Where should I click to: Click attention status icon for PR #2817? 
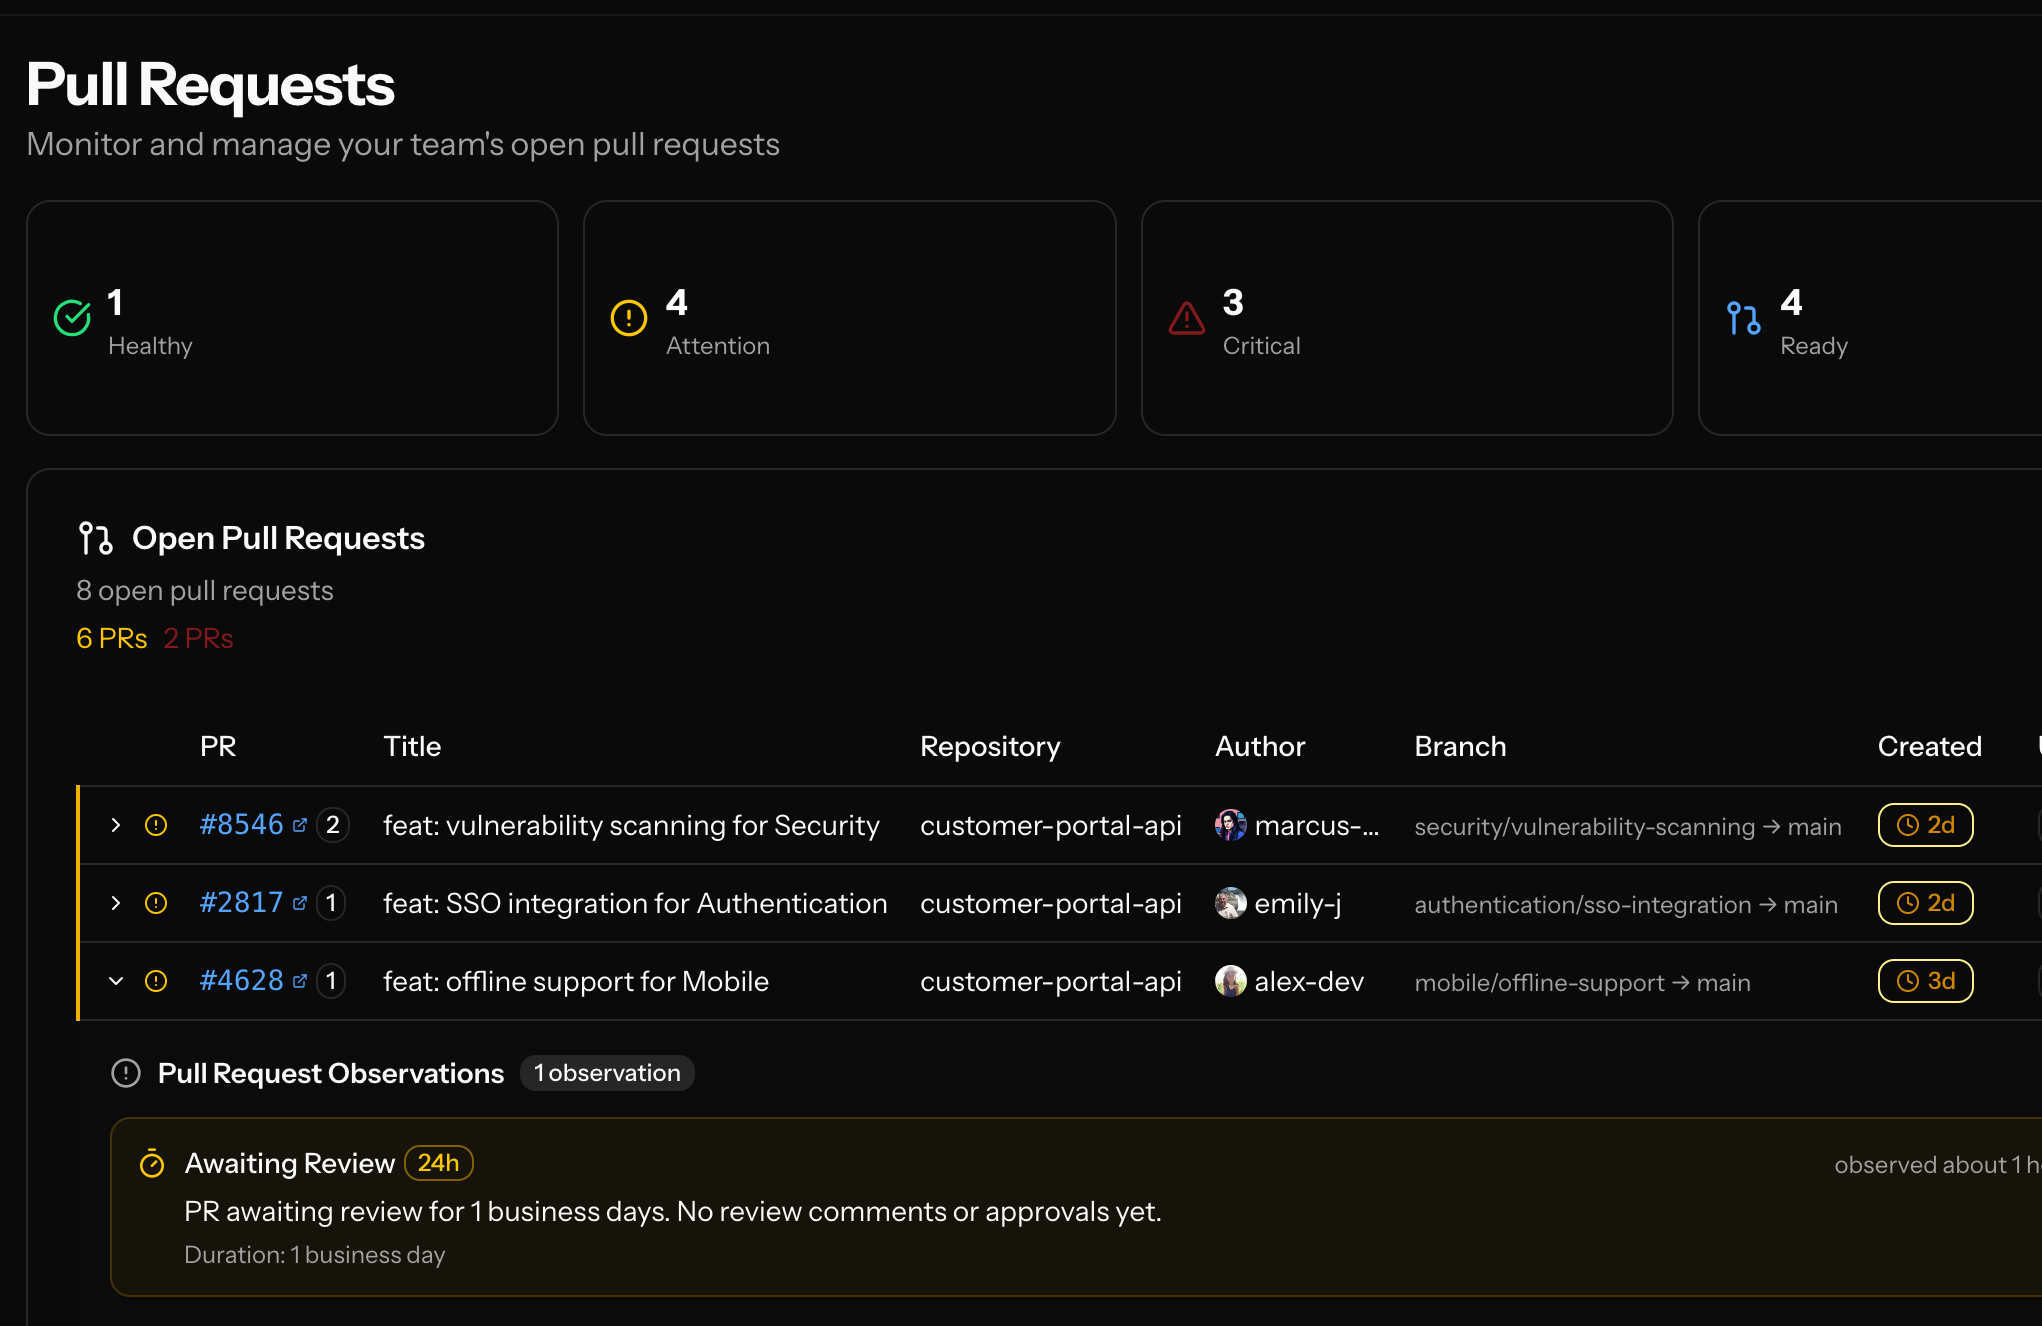(156, 903)
